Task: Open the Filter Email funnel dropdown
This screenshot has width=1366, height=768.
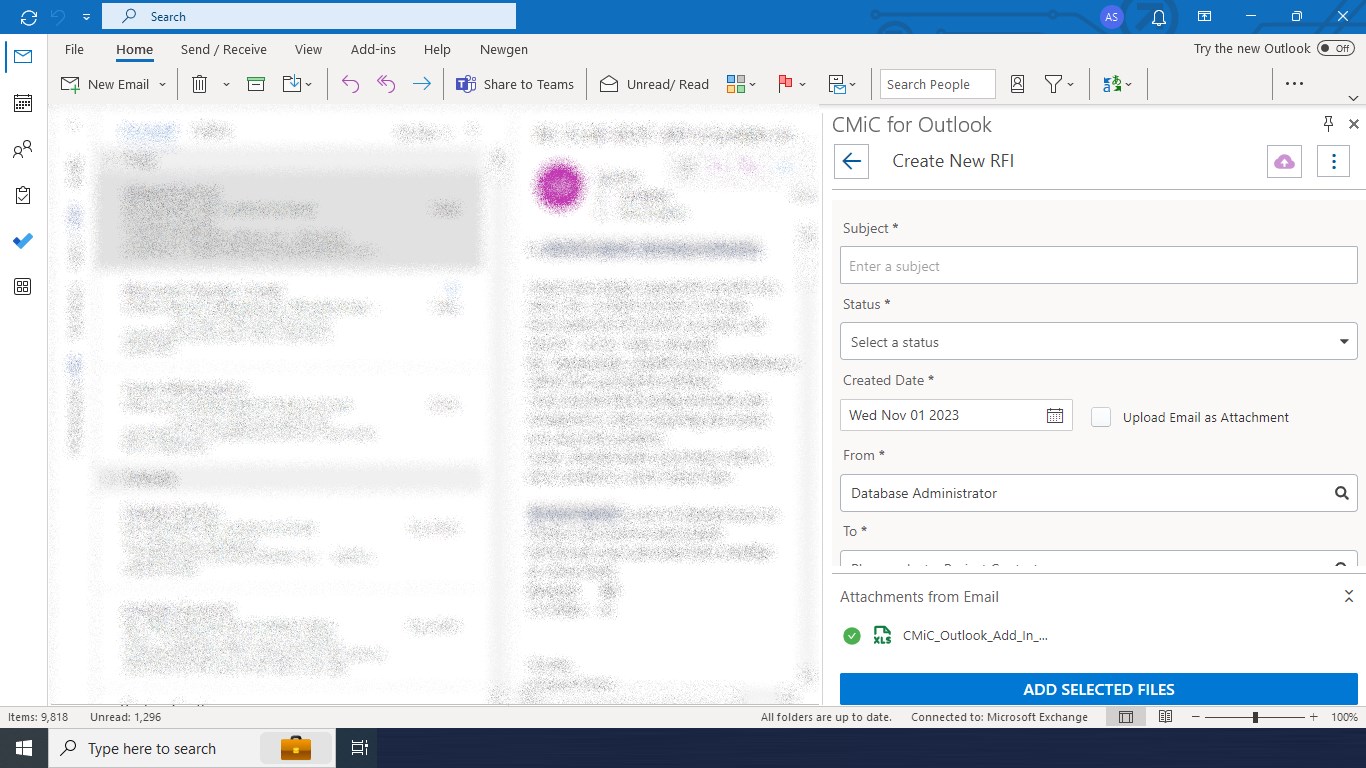Action: 1059,84
